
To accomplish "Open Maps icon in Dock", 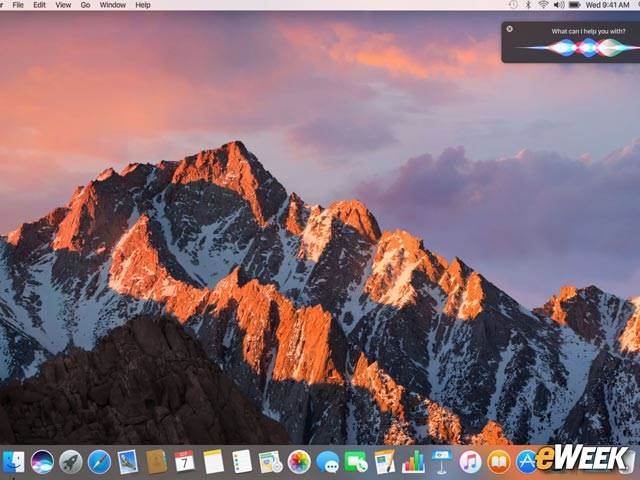I will (x=270, y=462).
